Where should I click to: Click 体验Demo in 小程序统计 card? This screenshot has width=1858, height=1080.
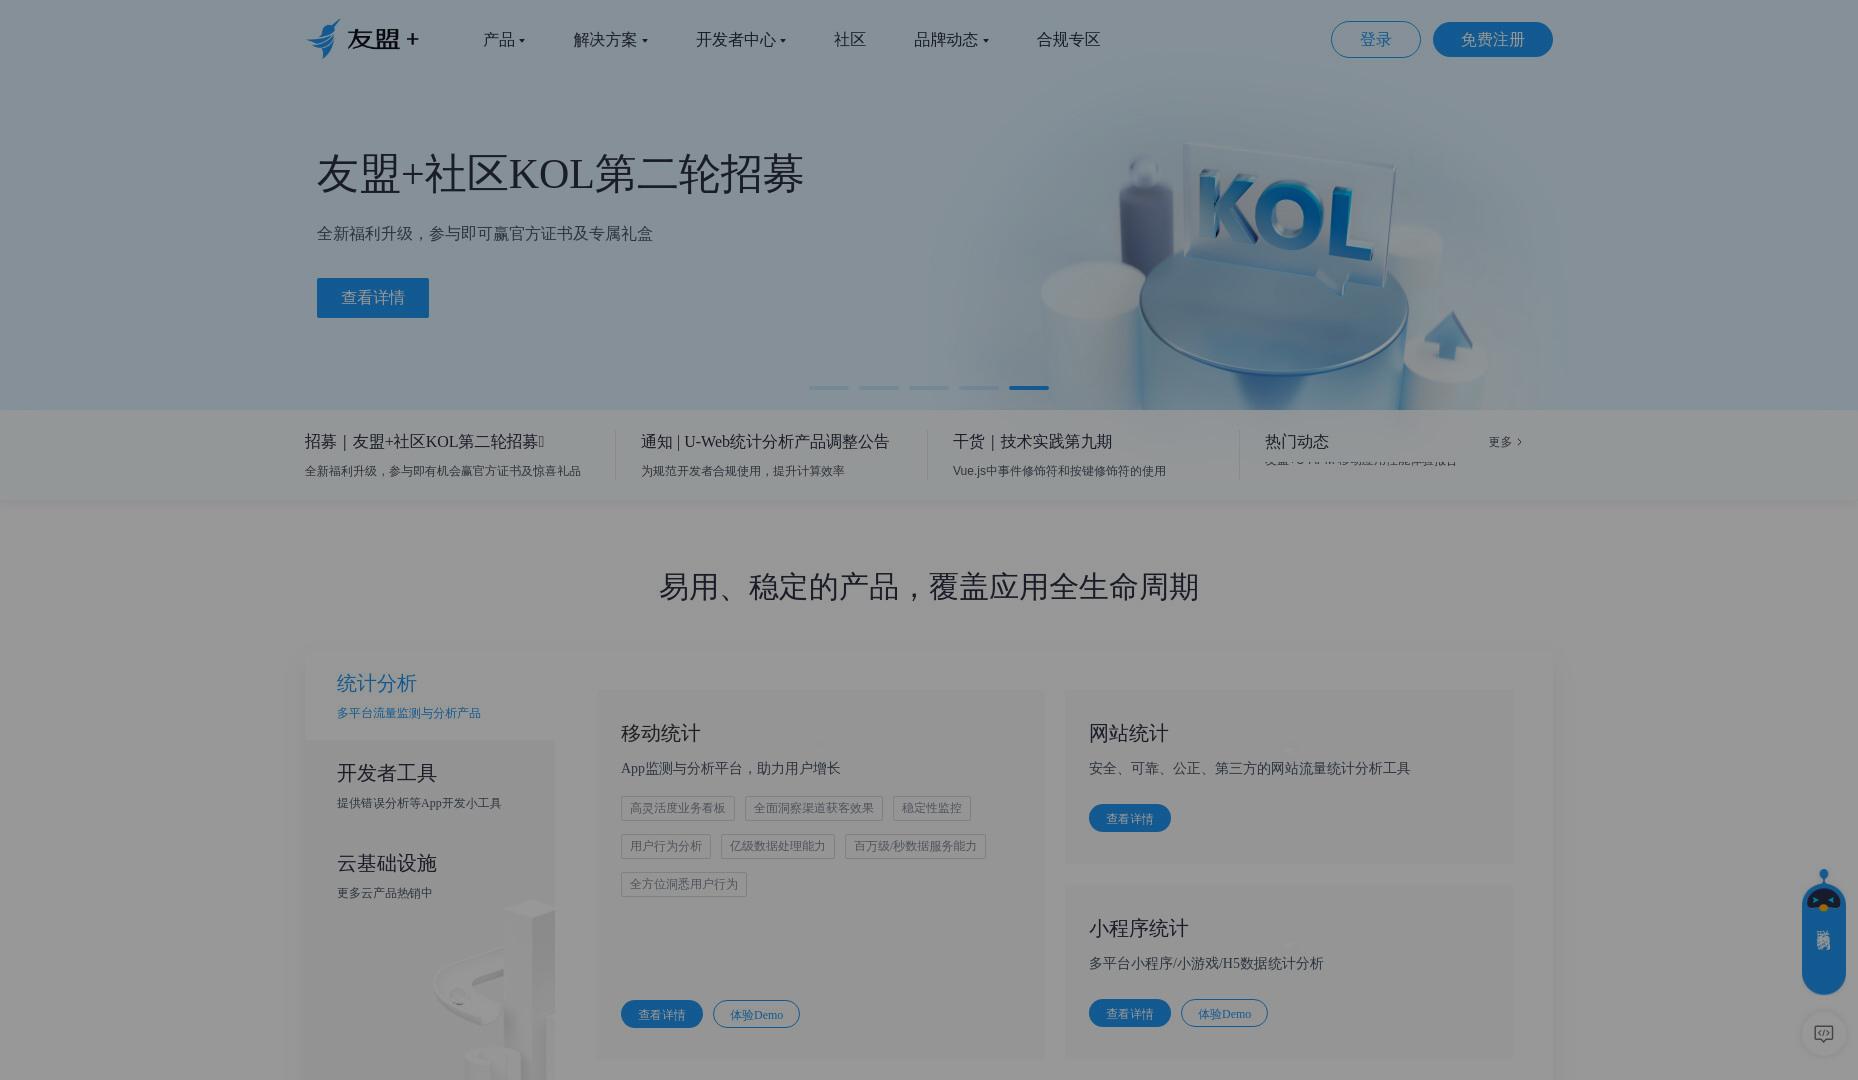pyautogui.click(x=1224, y=1013)
